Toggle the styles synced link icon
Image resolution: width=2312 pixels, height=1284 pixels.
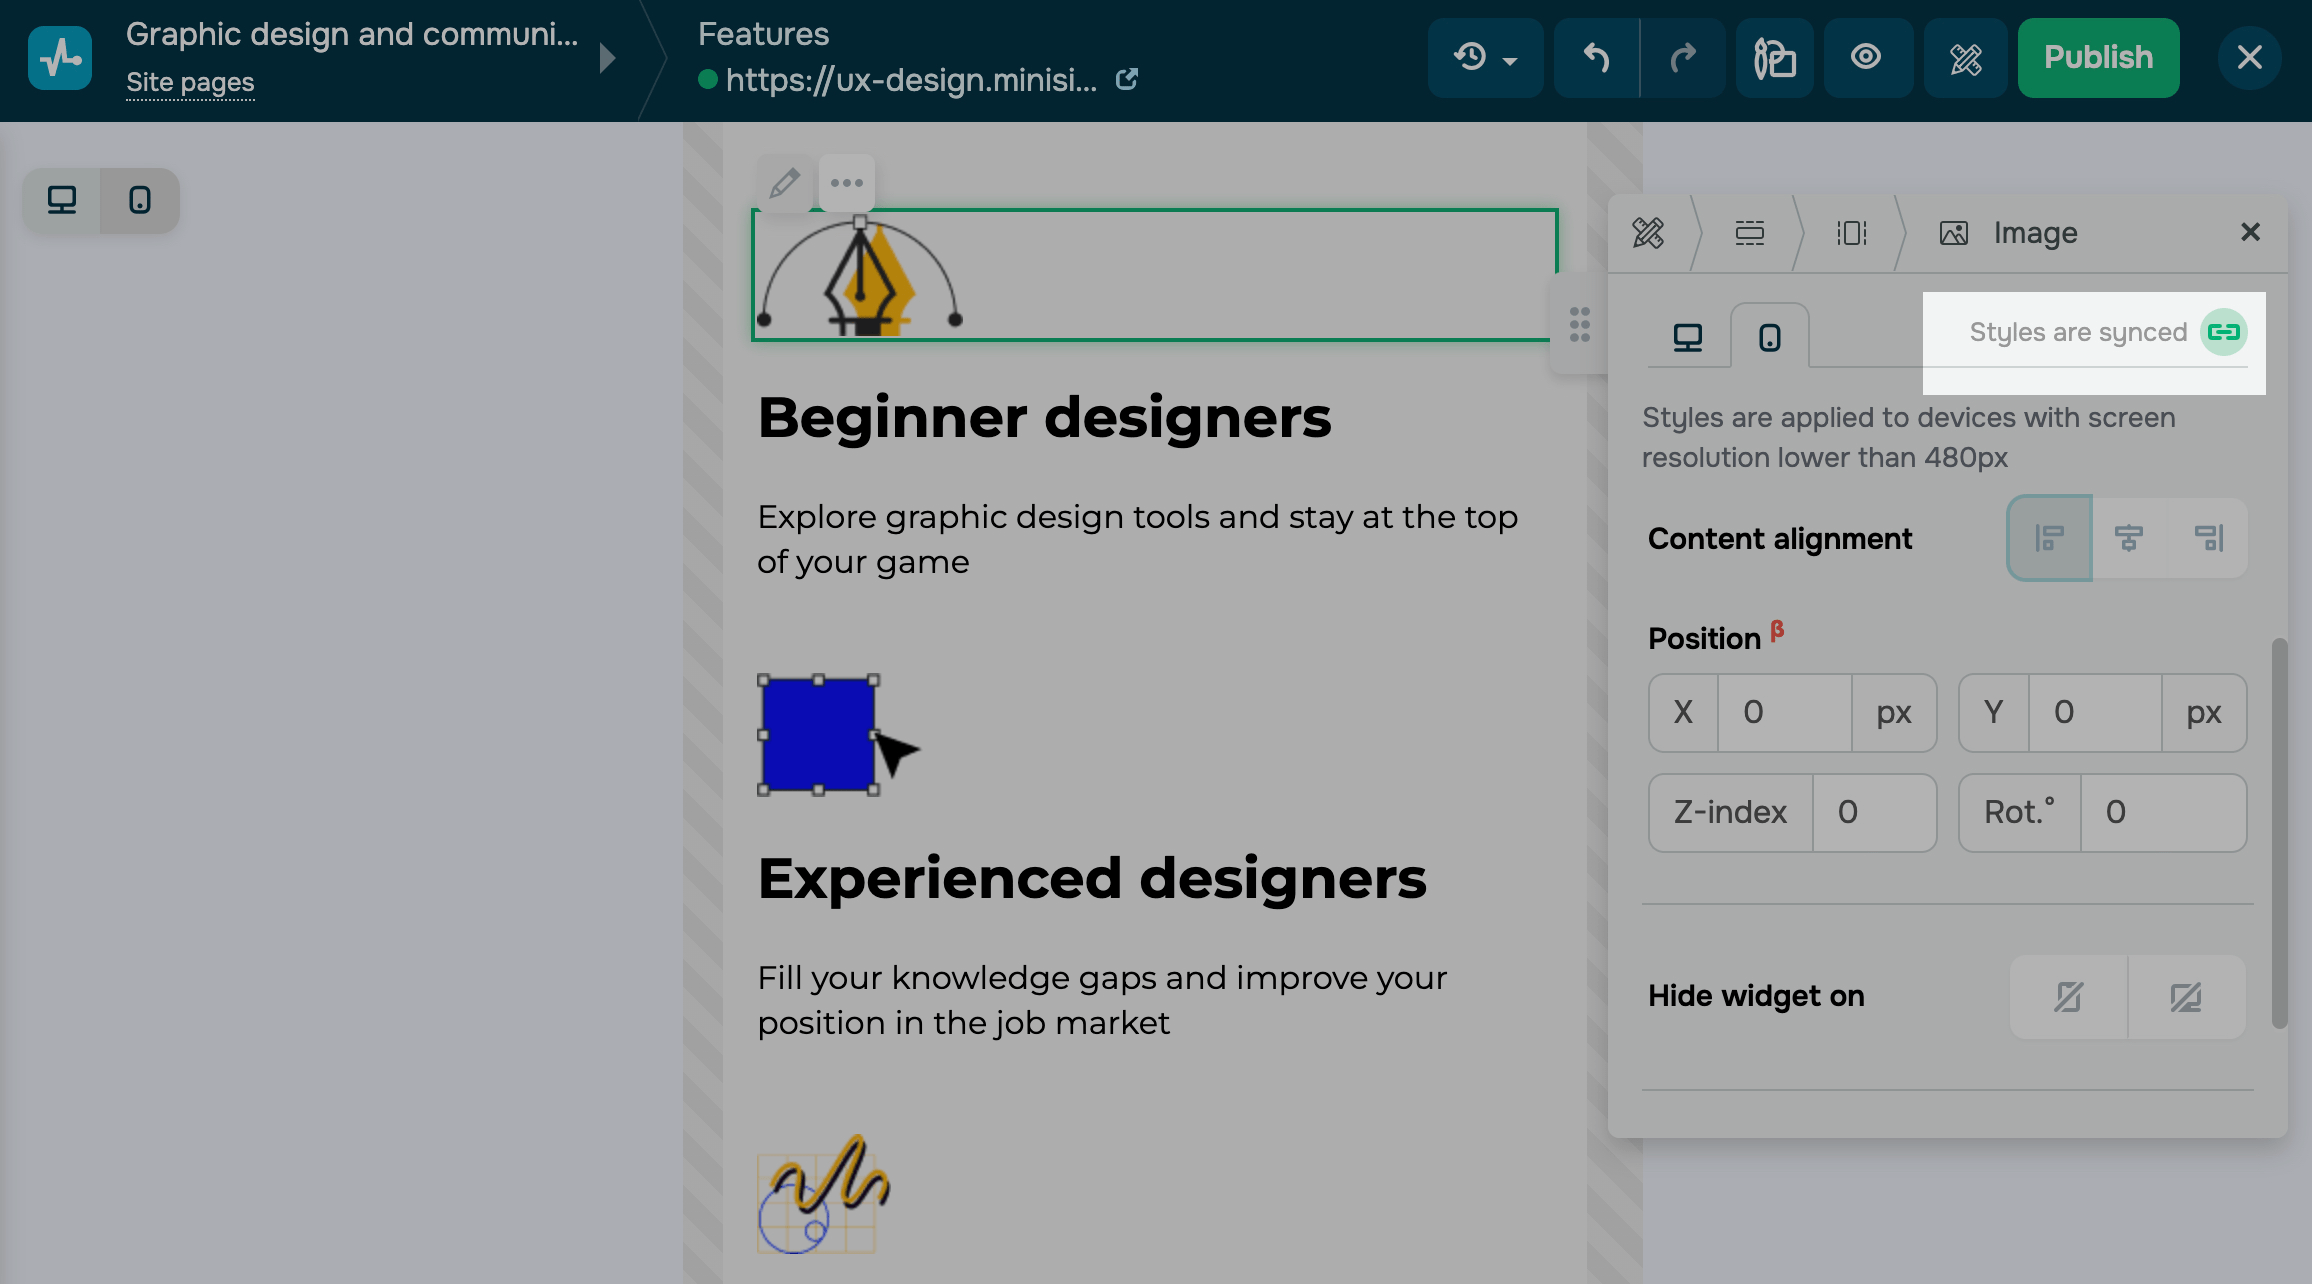(x=2223, y=332)
